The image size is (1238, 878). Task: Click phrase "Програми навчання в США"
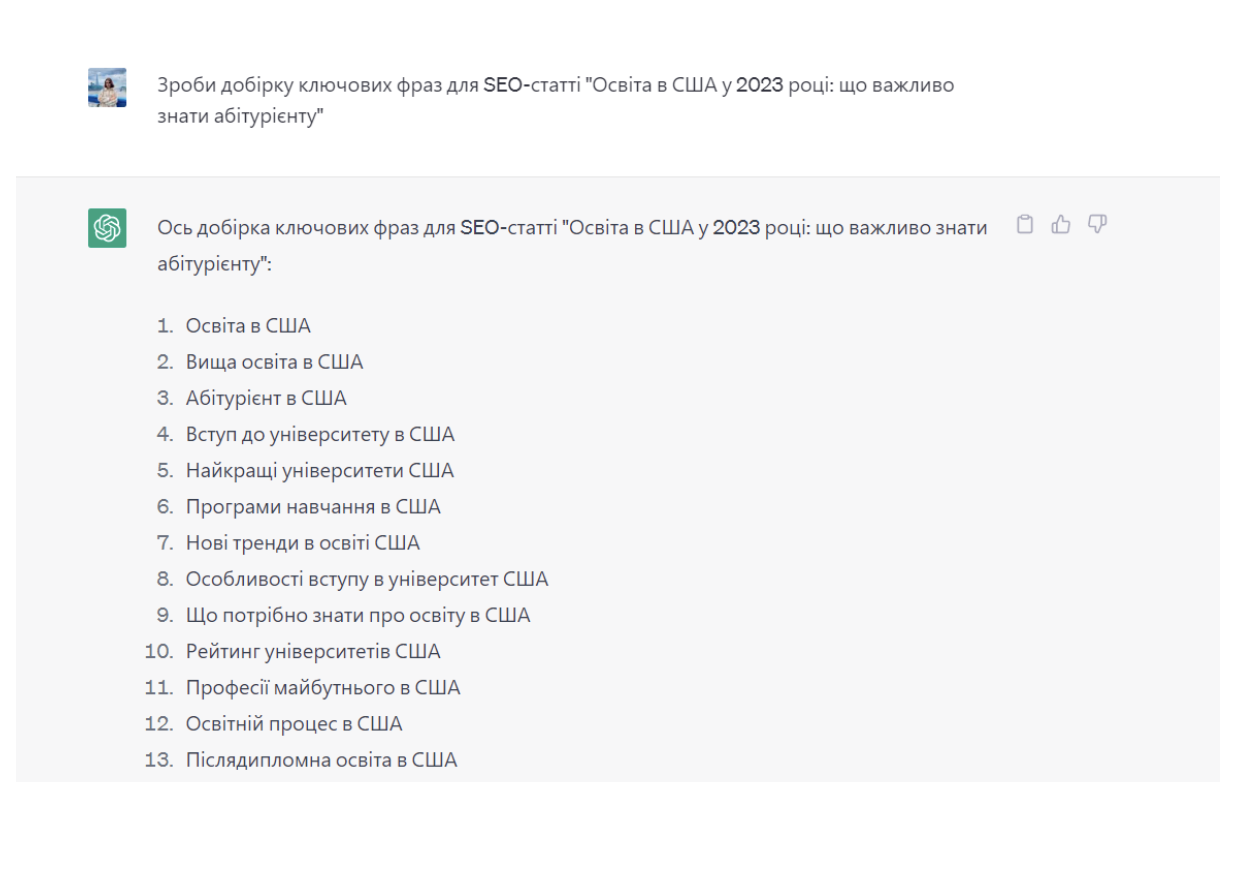click(313, 507)
